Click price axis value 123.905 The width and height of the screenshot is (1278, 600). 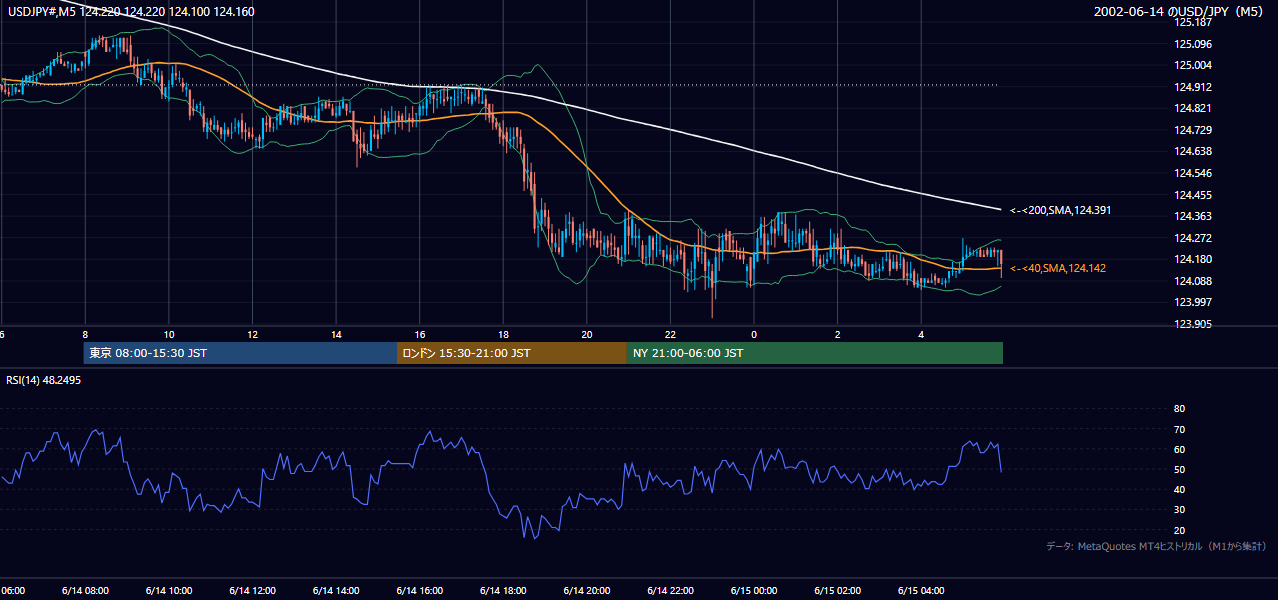[x=1193, y=324]
